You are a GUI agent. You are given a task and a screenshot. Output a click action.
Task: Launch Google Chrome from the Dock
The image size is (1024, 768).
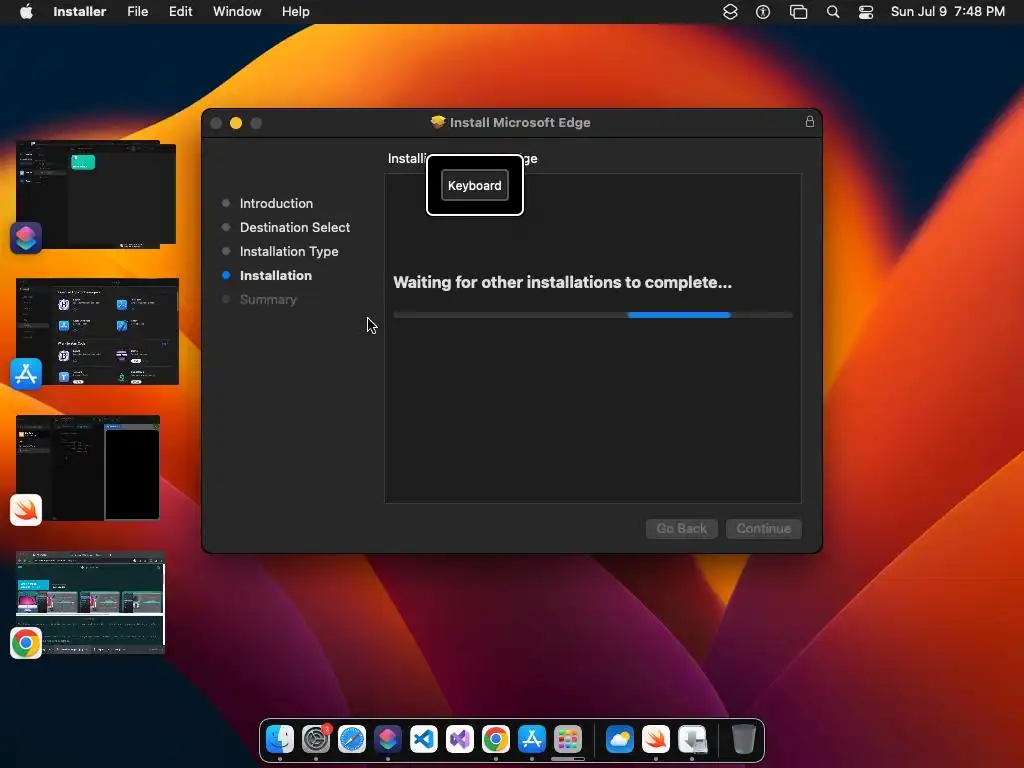tap(496, 739)
